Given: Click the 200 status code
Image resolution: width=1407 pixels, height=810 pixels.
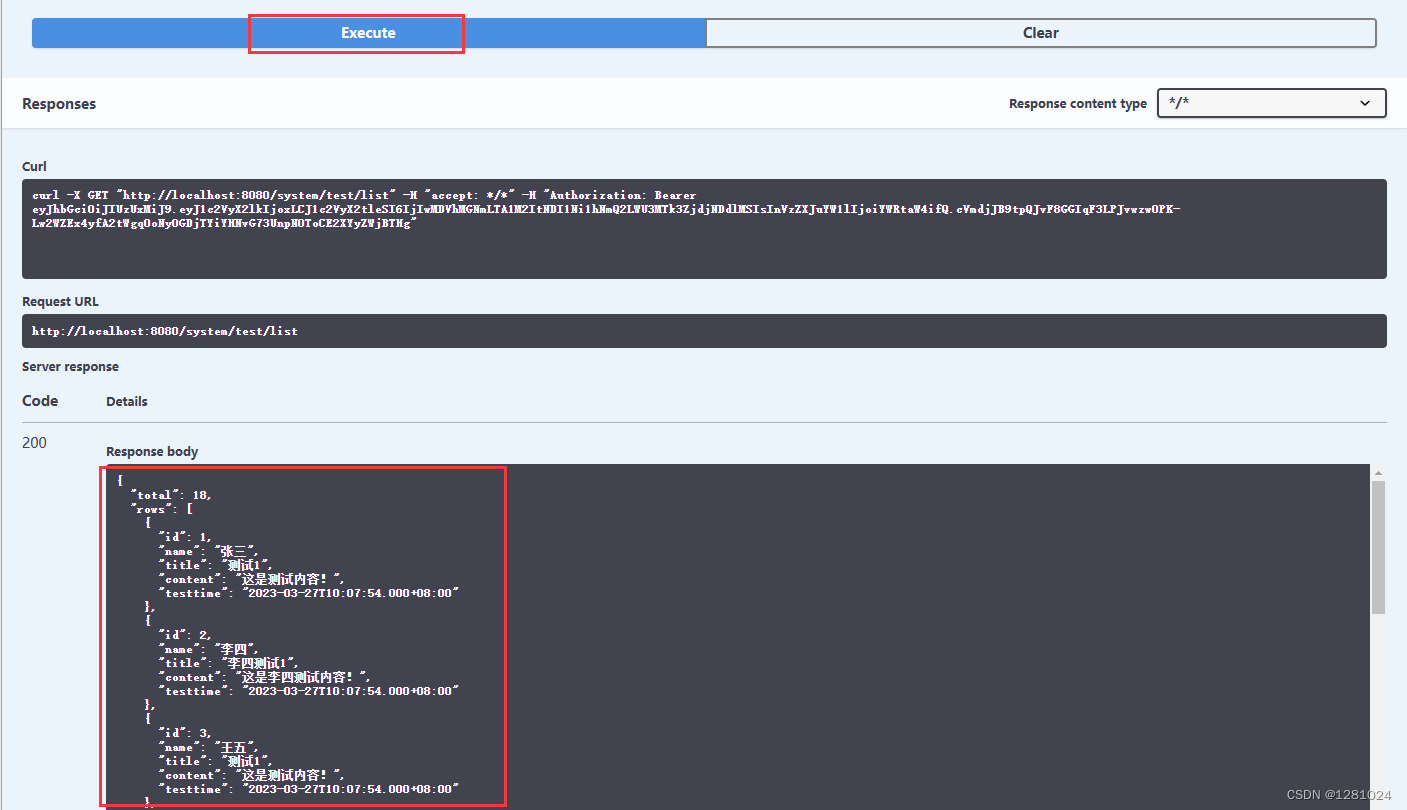Looking at the screenshot, I should 34,443.
